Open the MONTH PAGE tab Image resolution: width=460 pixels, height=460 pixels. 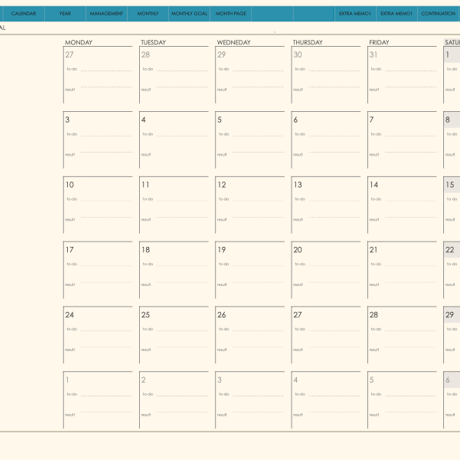coord(231,14)
